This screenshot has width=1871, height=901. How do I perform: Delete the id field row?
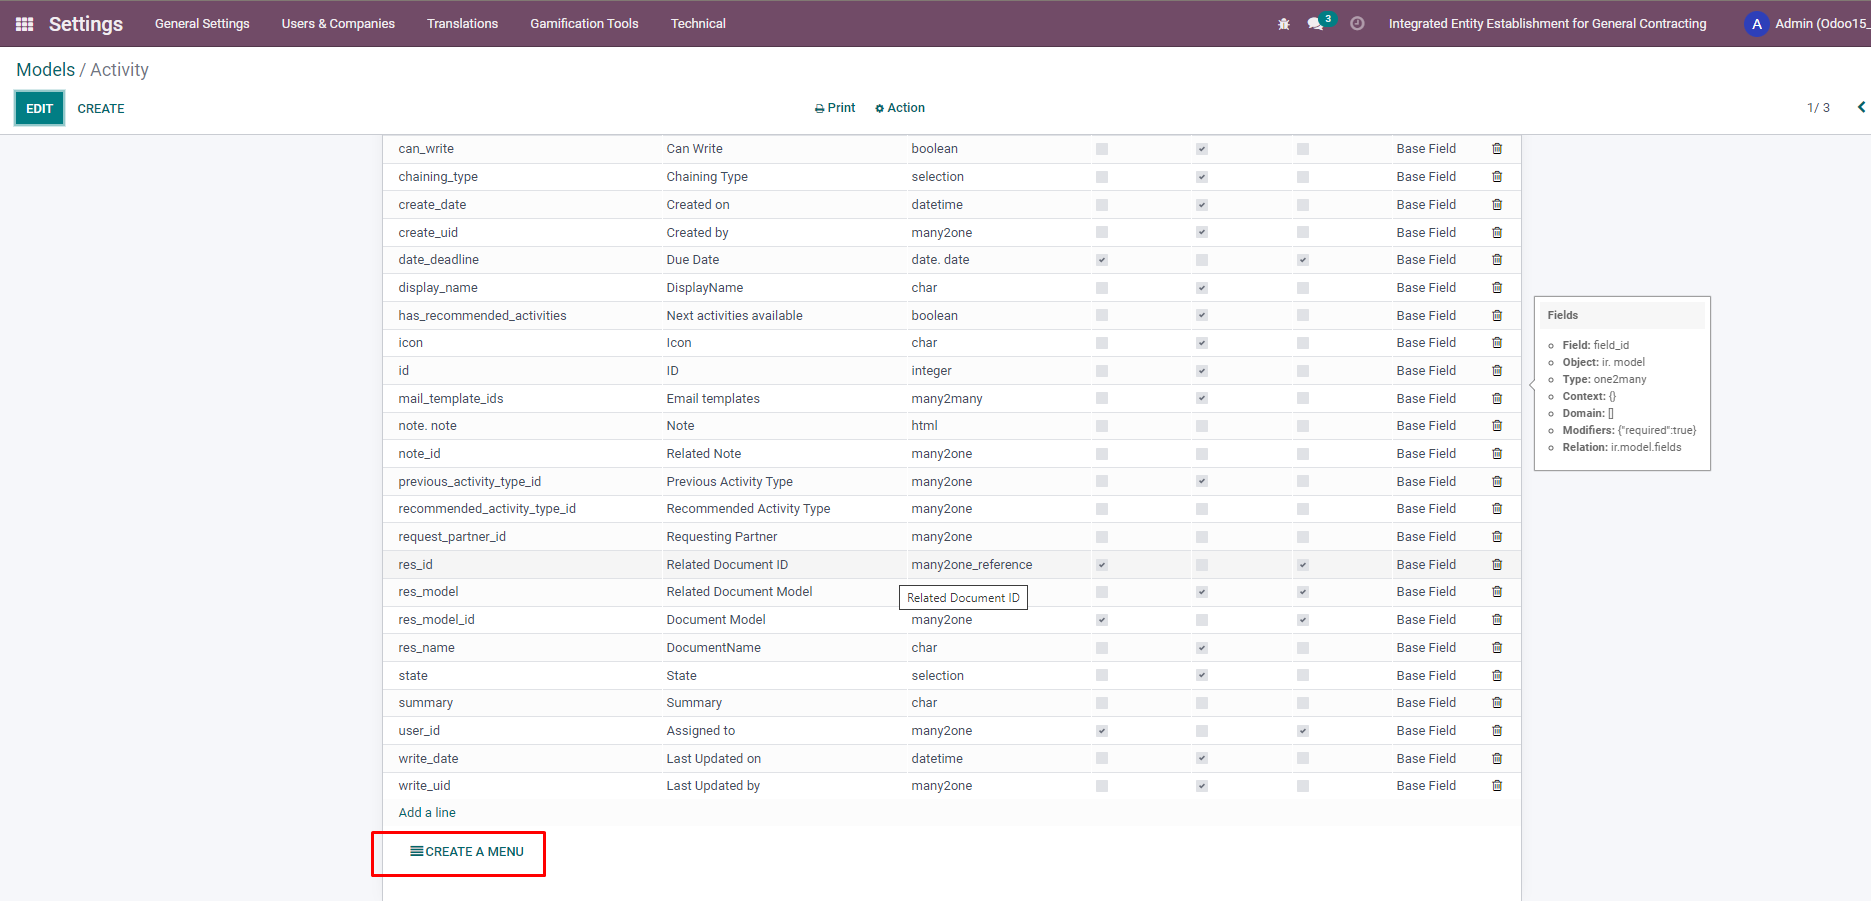(1497, 371)
